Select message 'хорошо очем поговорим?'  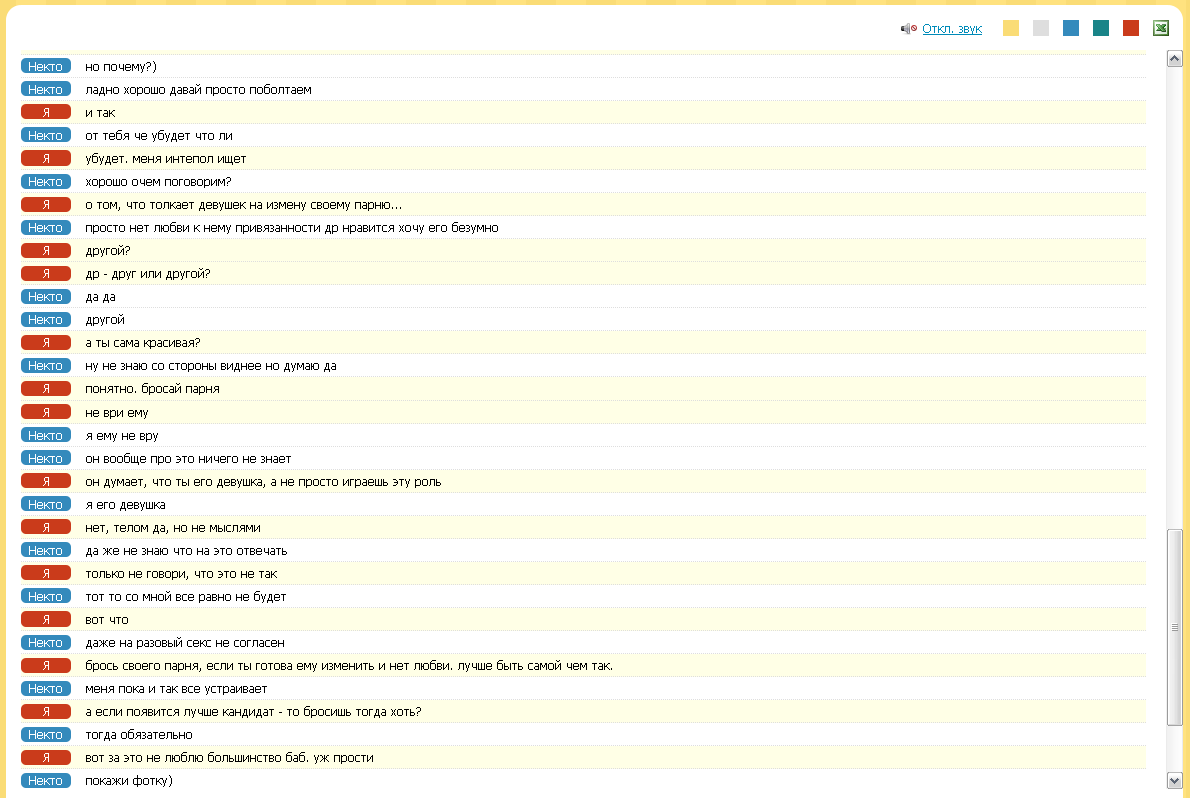(x=158, y=182)
